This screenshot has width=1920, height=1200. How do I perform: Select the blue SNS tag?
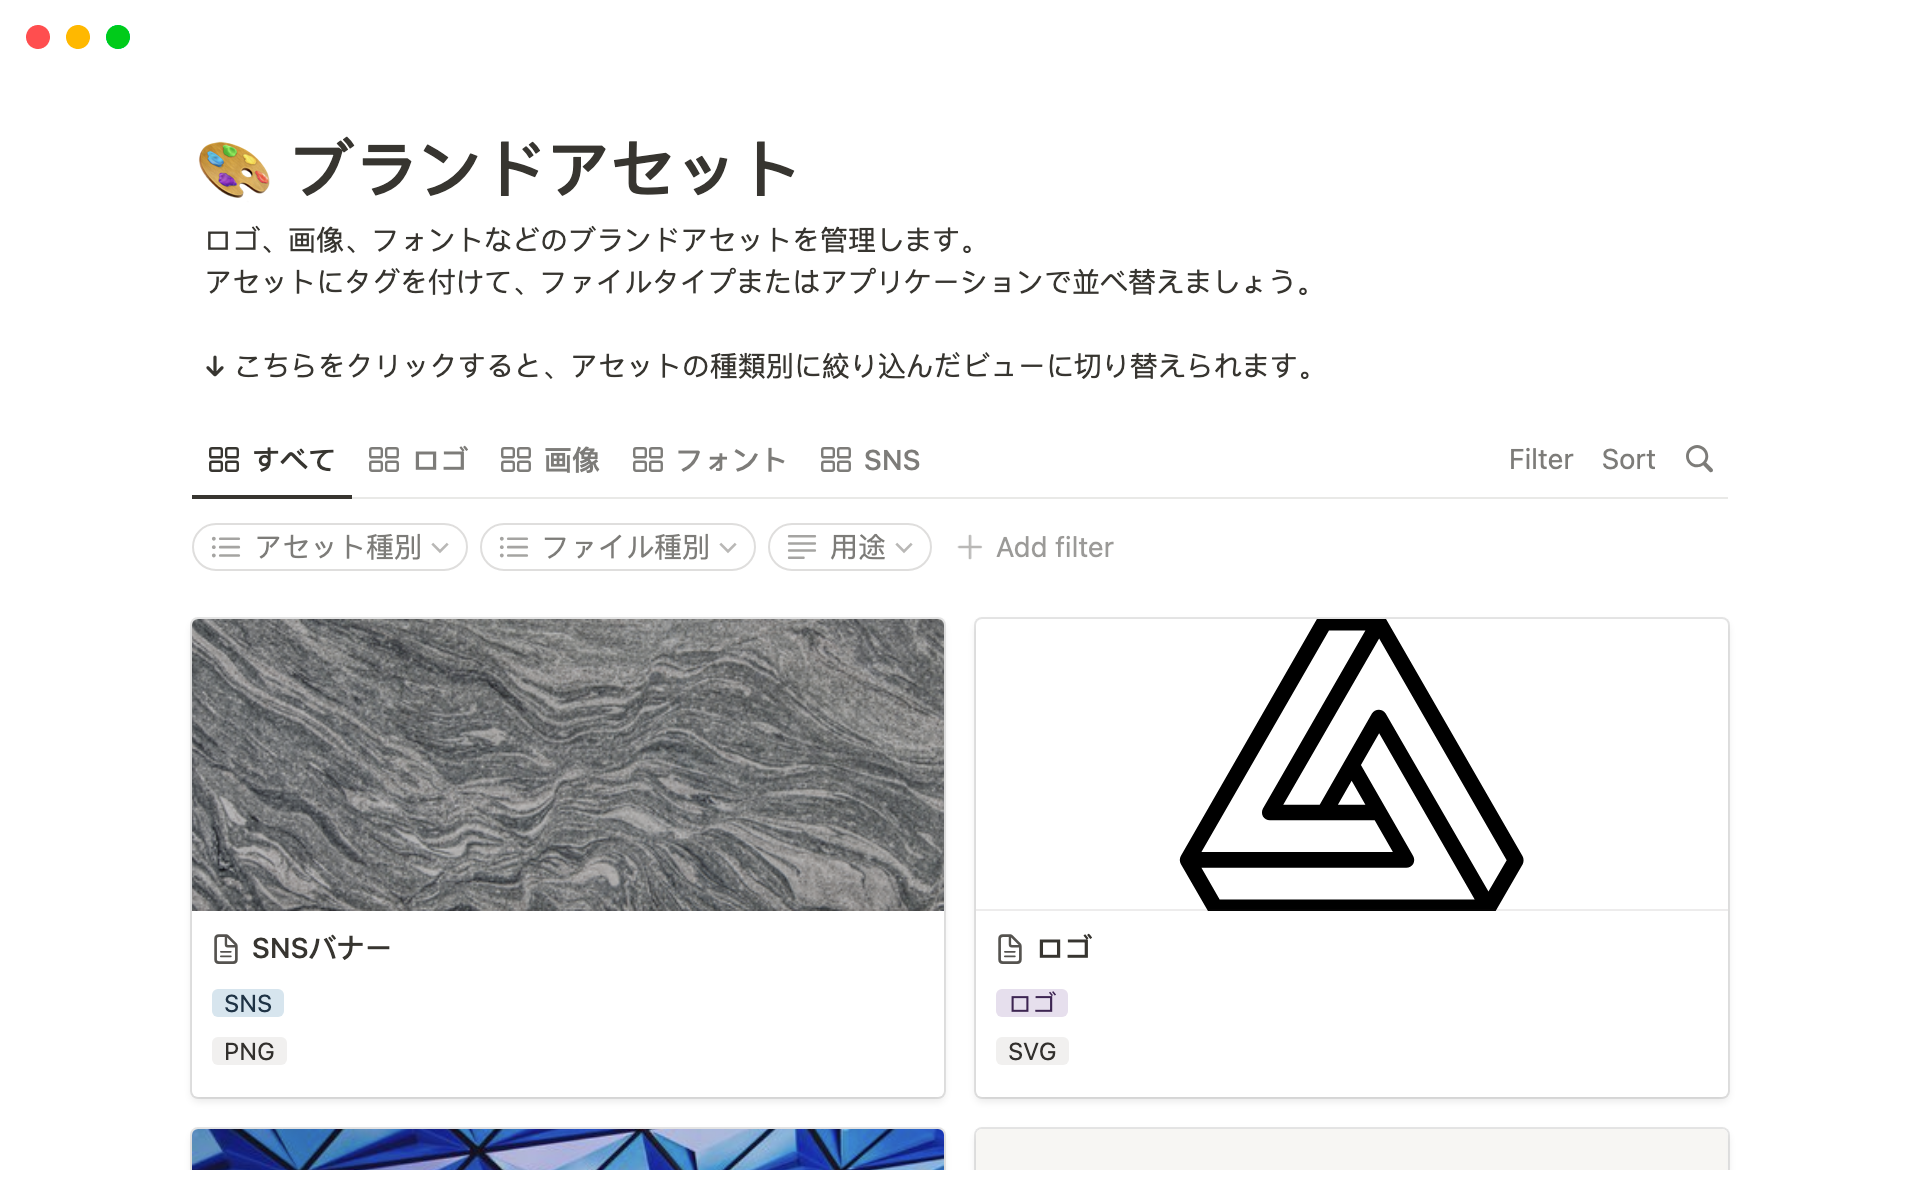[x=248, y=1003]
